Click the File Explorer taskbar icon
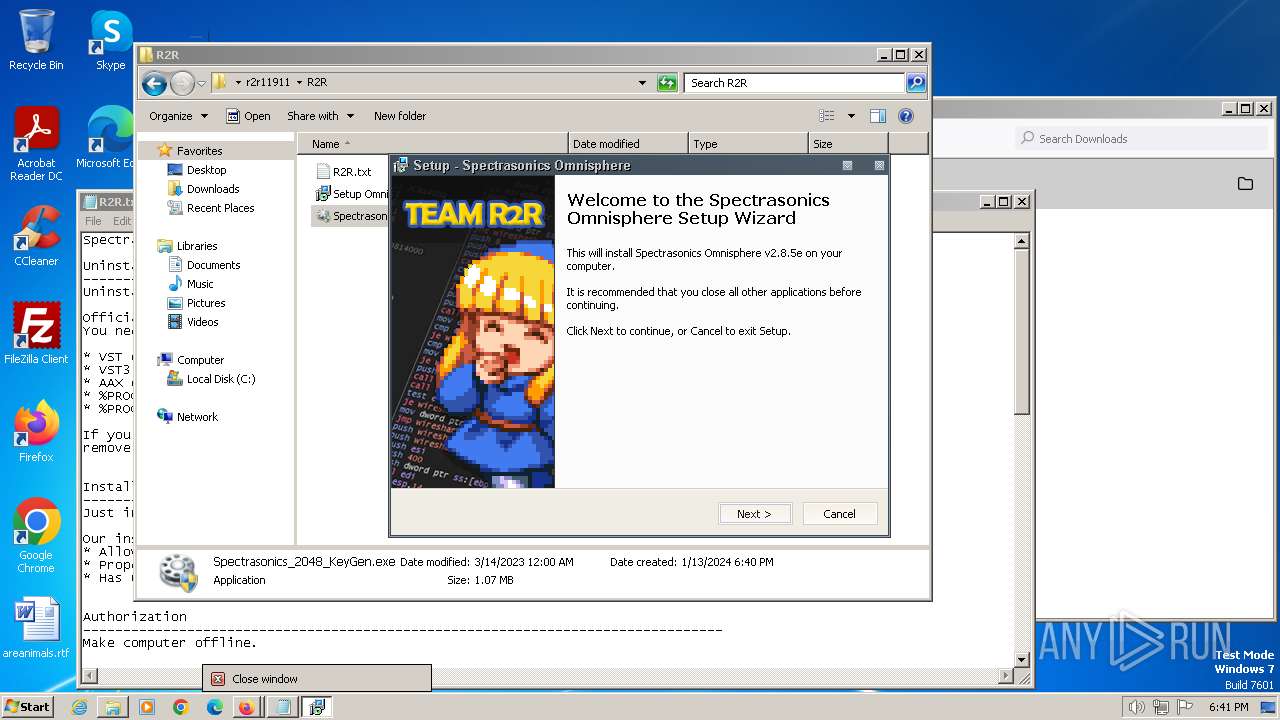Viewport: 1280px width, 720px height. click(113, 707)
